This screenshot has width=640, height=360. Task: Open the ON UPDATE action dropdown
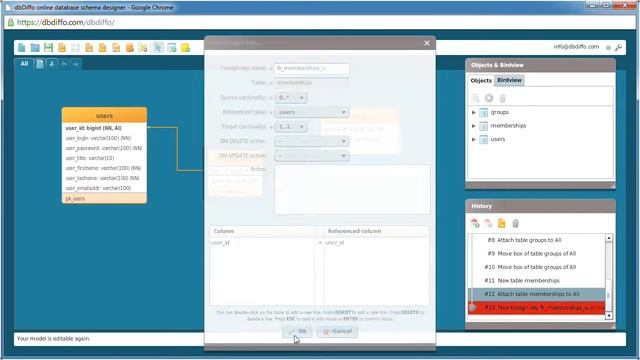[312, 156]
